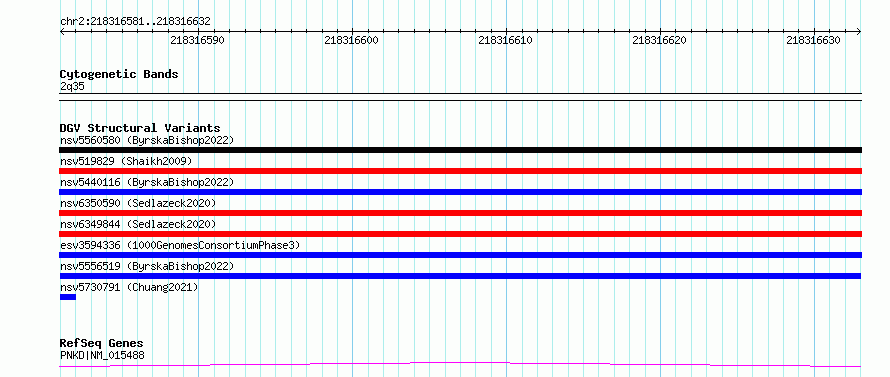Open variant esv3594336 (1000GenomesConsortiumPhase3) label
Image resolution: width=890 pixels, height=377 pixels.
180,245
